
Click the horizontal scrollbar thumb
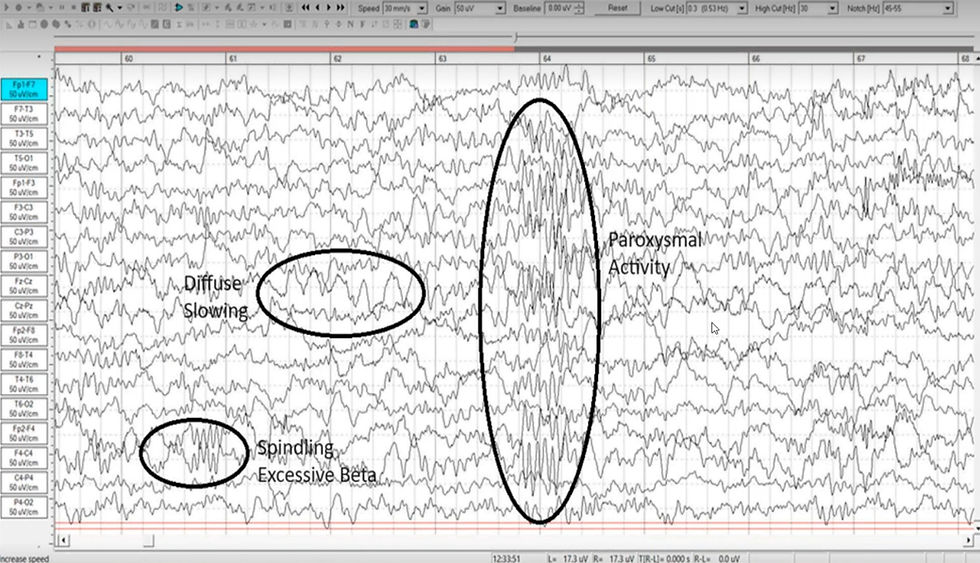click(x=148, y=540)
